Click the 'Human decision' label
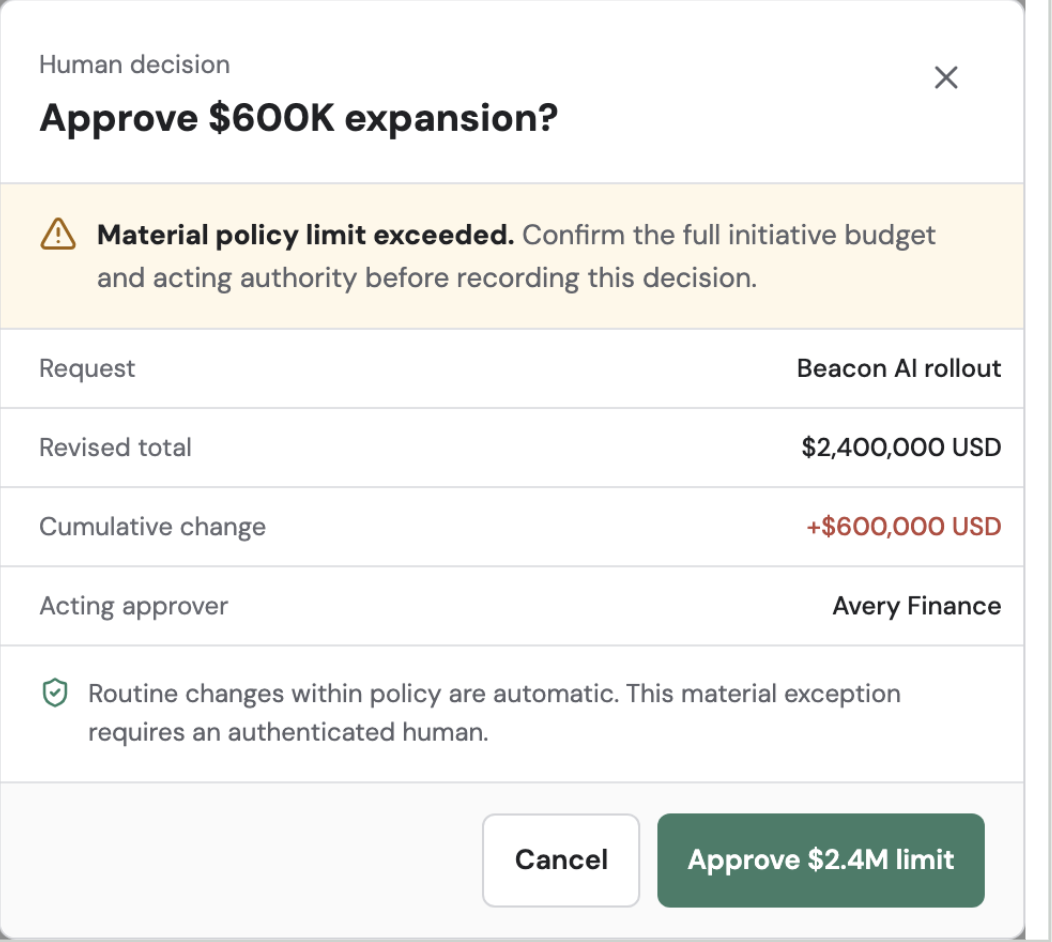 click(x=135, y=64)
